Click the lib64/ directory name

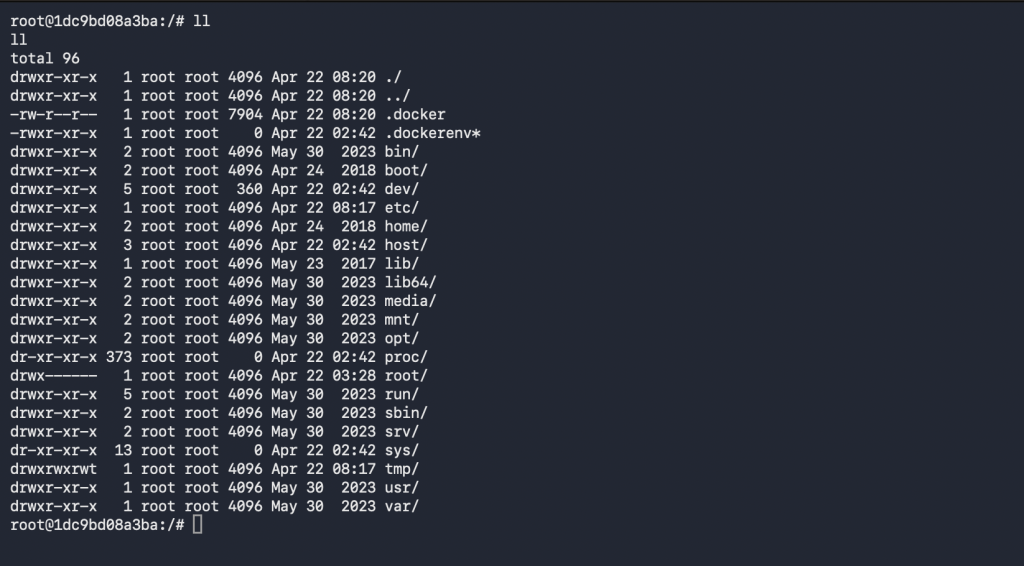pyautogui.click(x=410, y=282)
